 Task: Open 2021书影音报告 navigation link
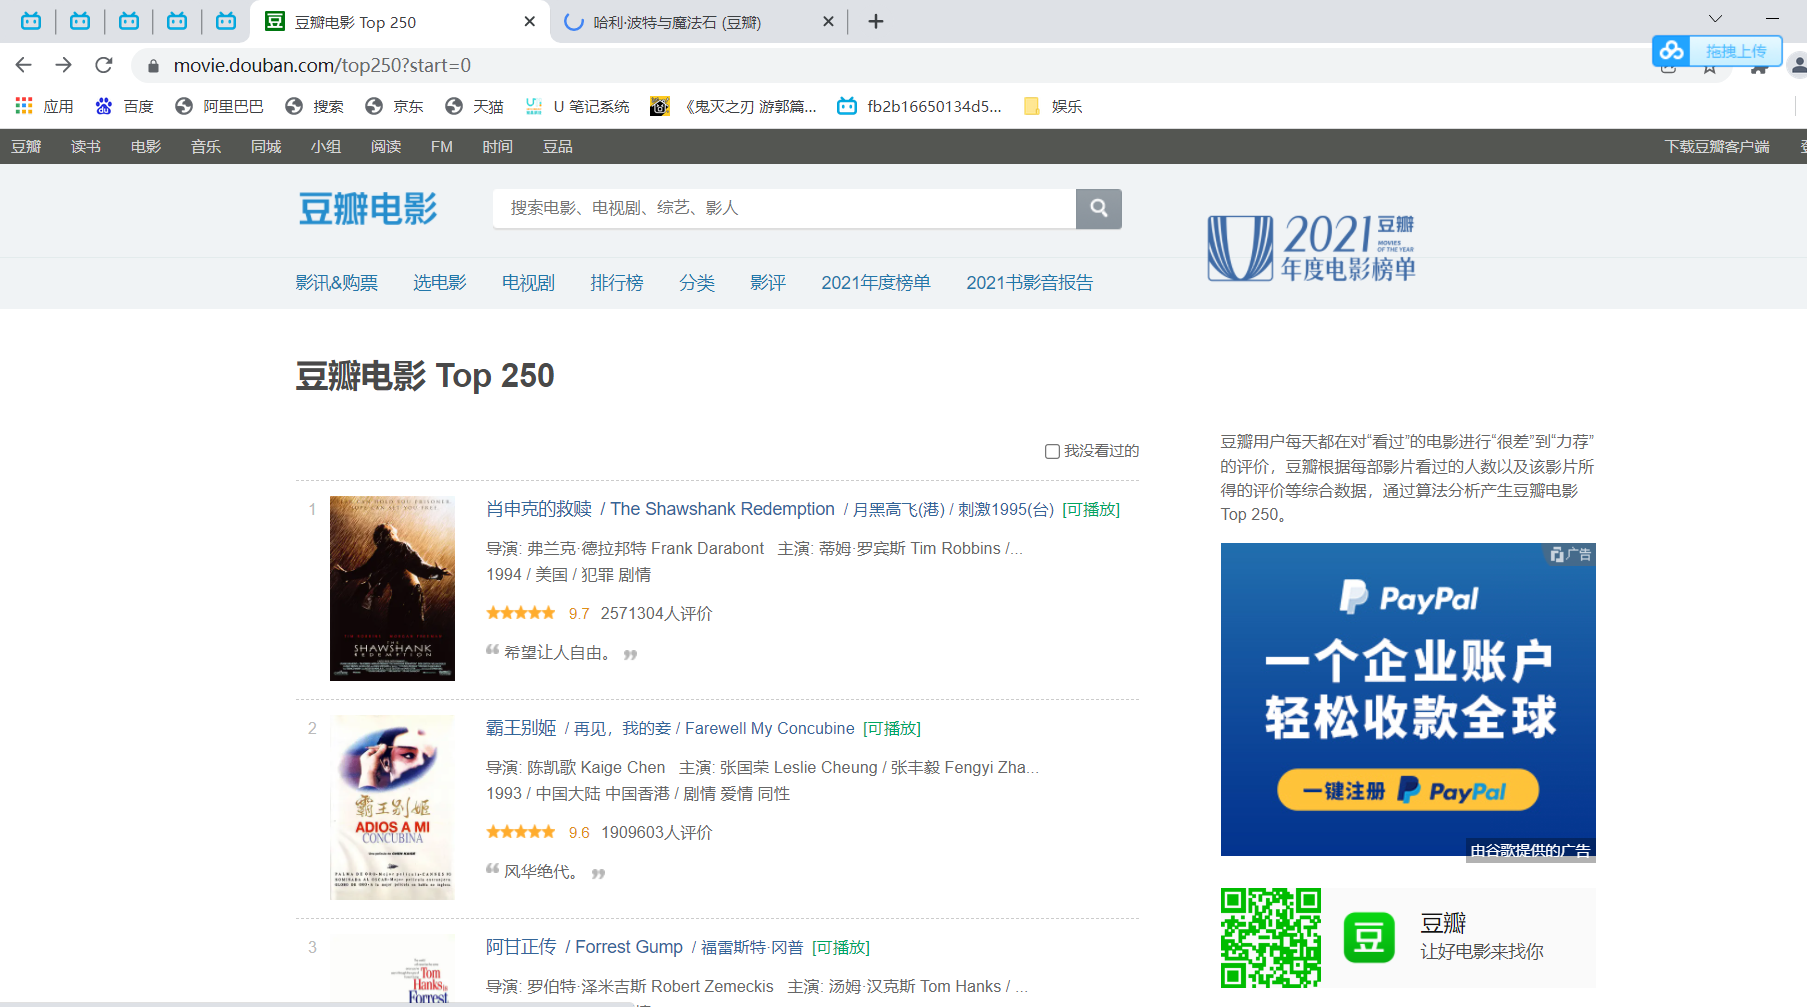1030,283
